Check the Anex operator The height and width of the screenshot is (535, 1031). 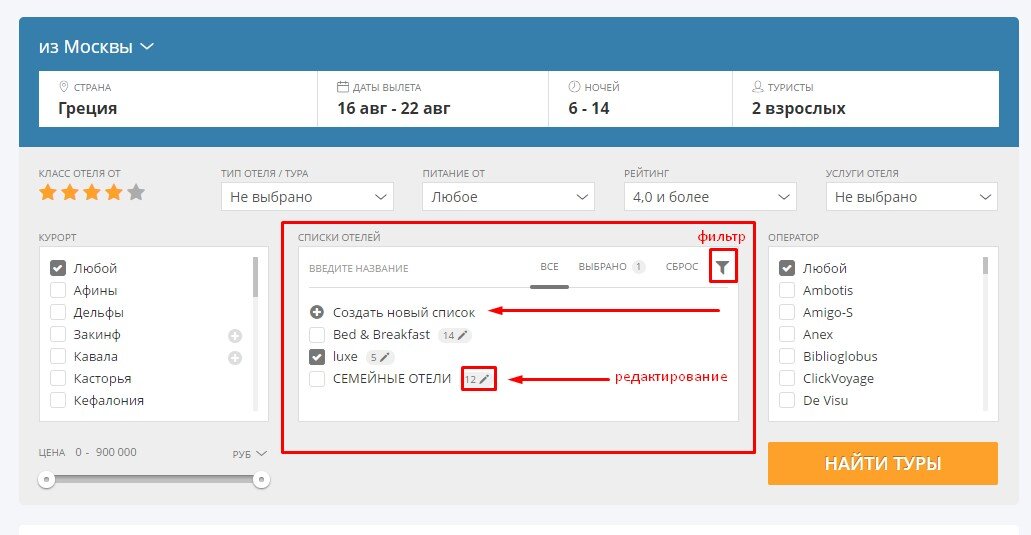[x=787, y=334]
